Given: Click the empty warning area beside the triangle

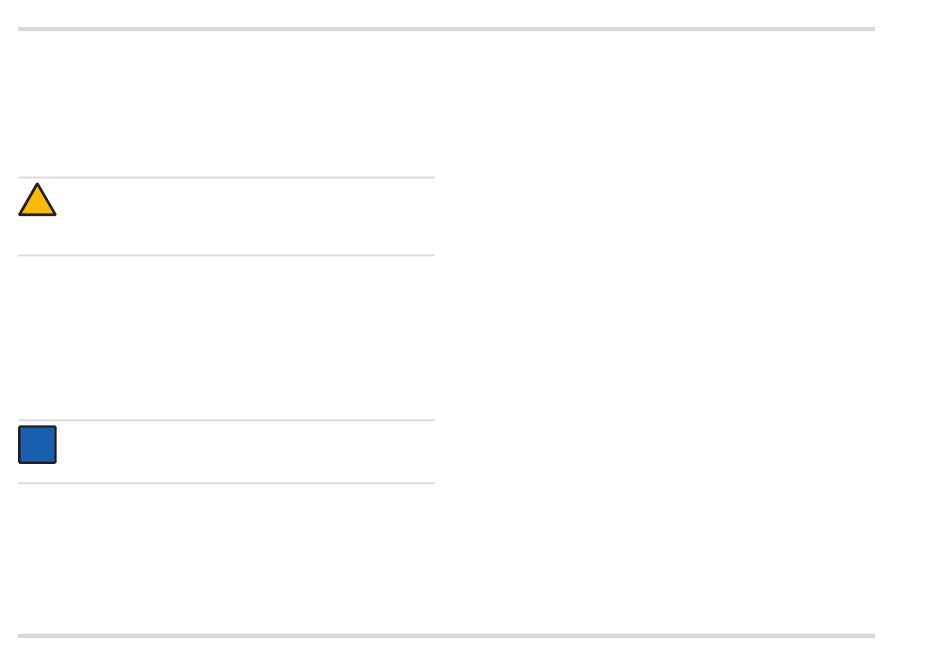Looking at the screenshot, I should [x=246, y=216].
